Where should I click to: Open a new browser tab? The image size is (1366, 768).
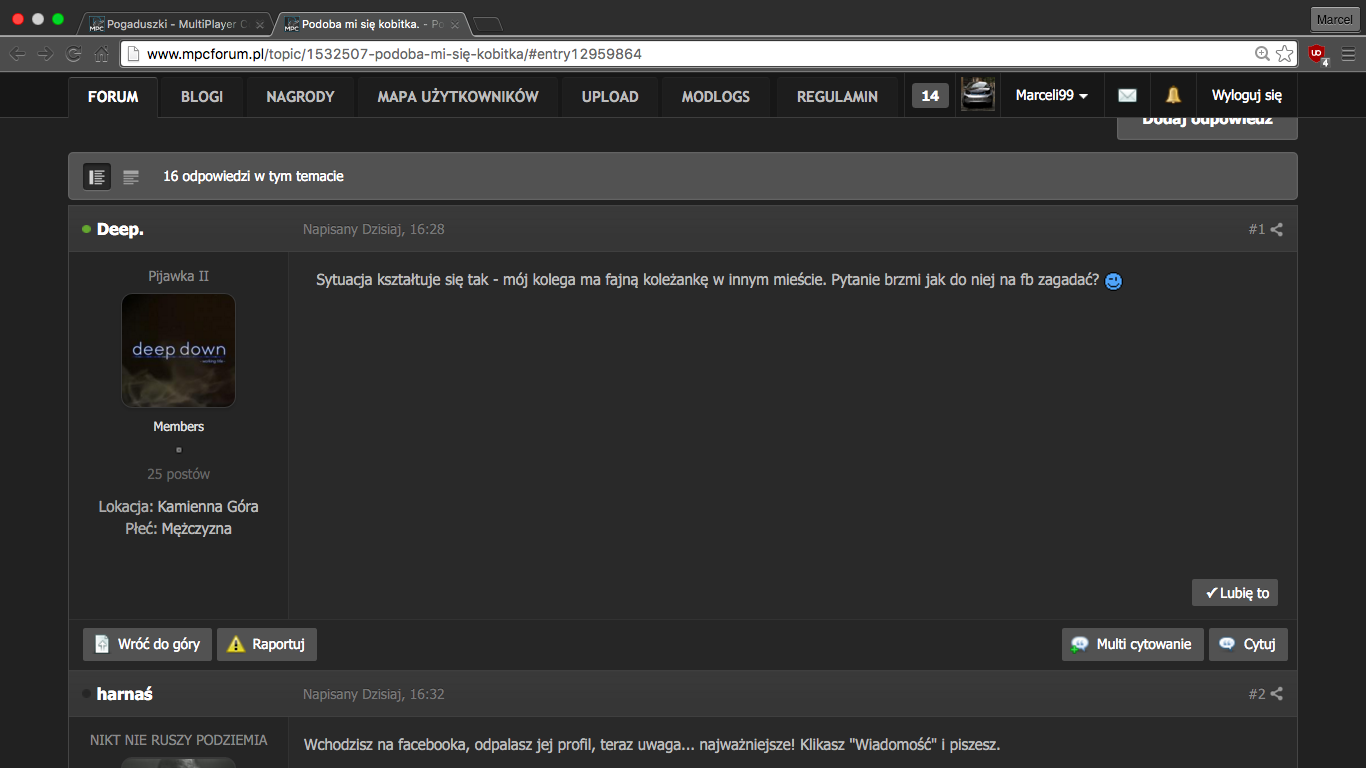point(487,23)
